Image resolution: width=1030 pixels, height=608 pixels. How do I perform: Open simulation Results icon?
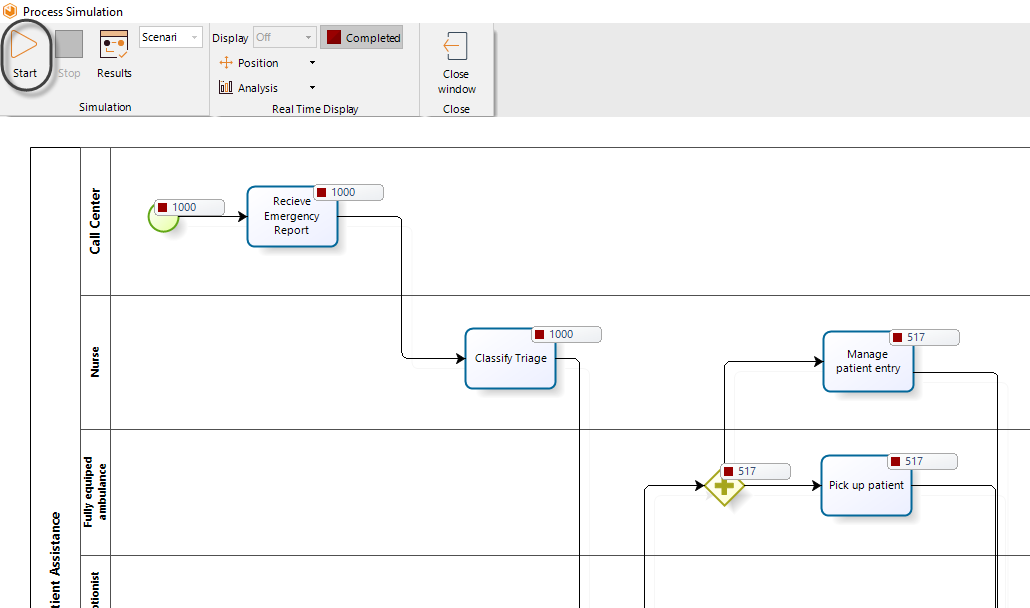point(114,45)
